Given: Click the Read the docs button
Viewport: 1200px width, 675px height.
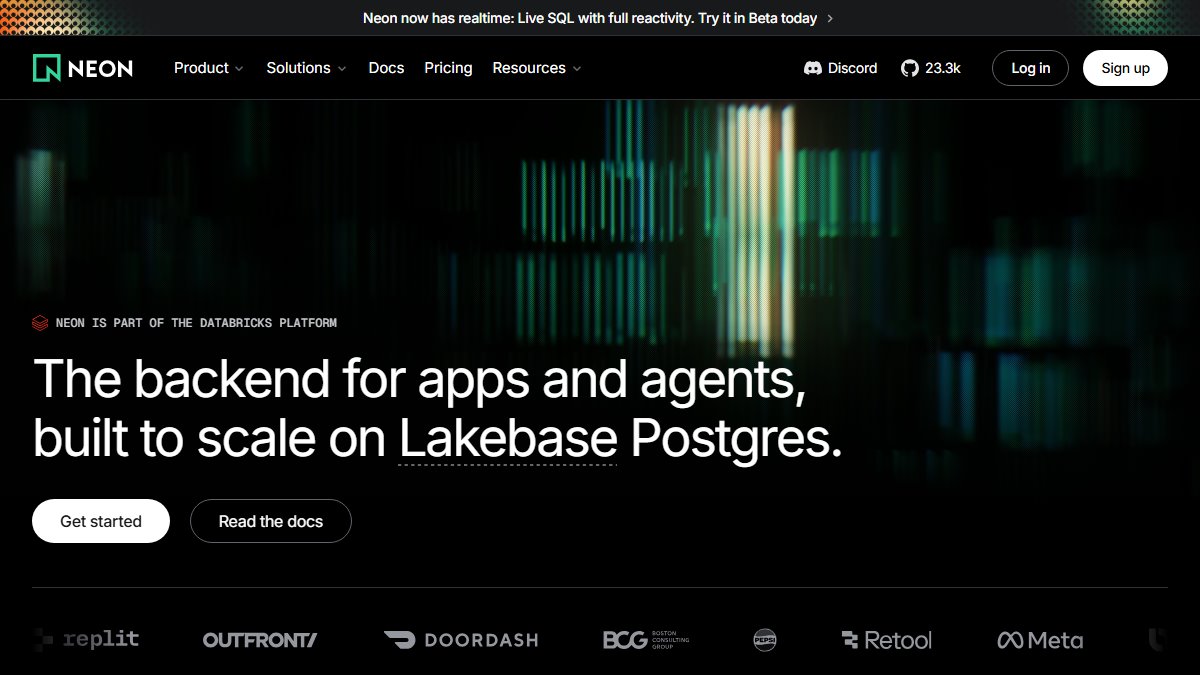Looking at the screenshot, I should coord(271,521).
